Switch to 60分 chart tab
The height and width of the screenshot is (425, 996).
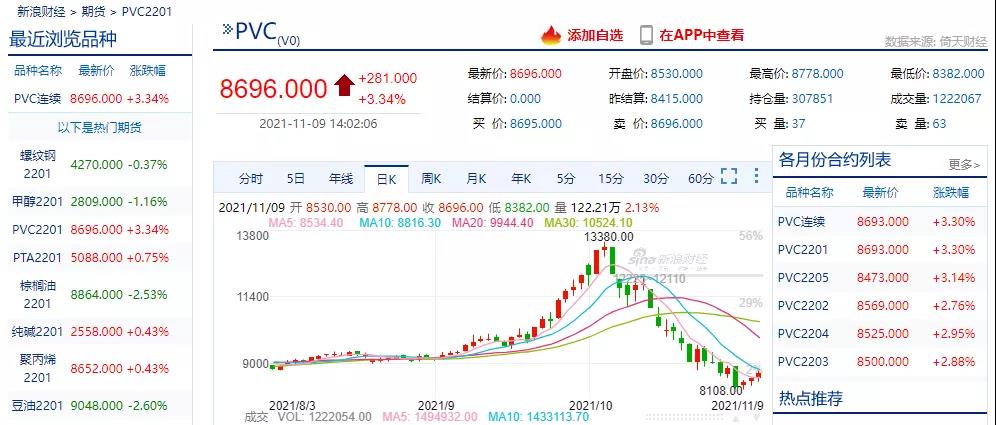[x=701, y=179]
